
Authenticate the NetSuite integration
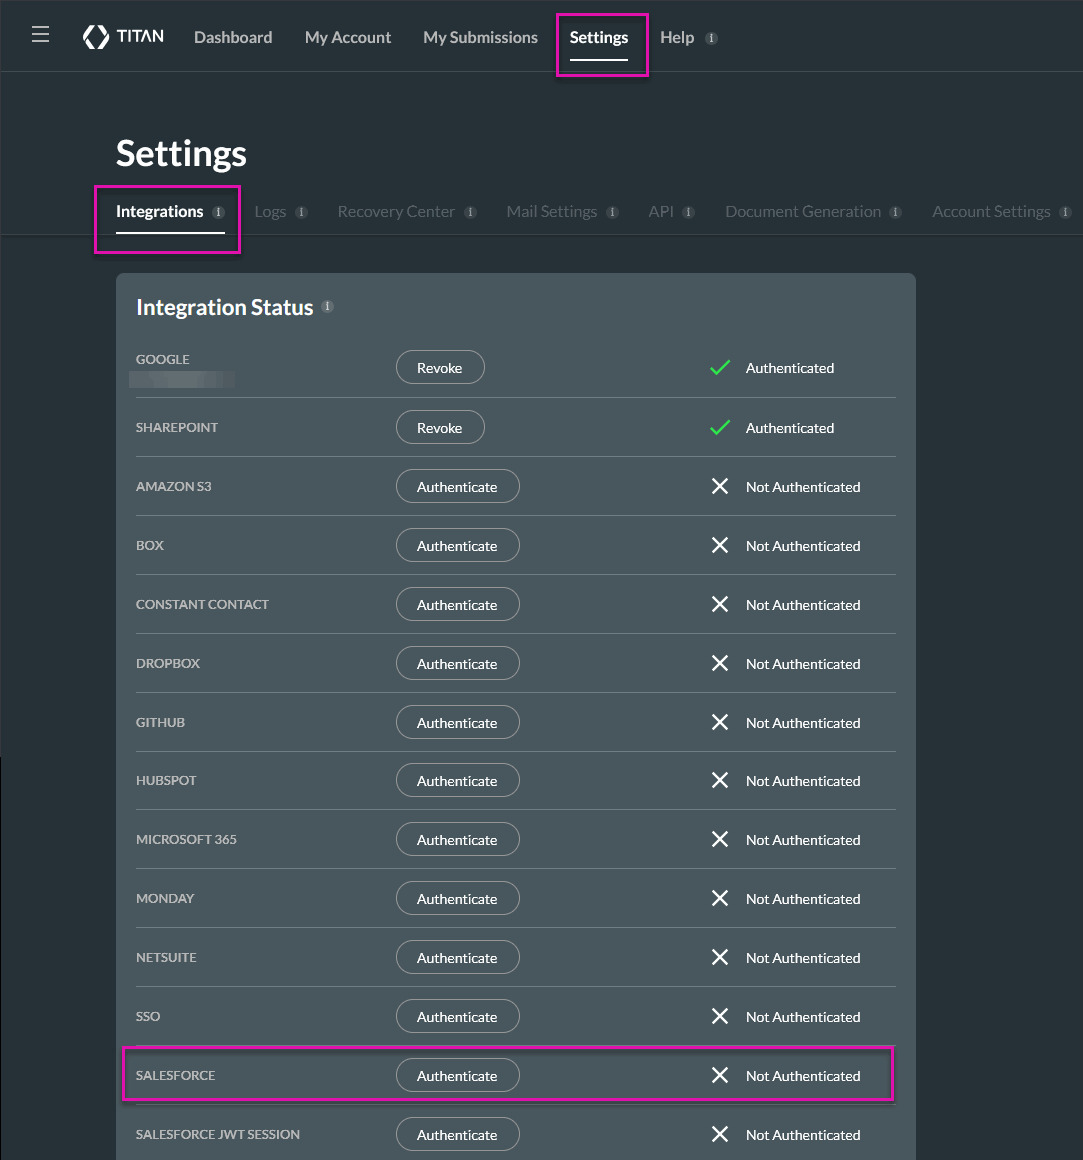pyautogui.click(x=457, y=957)
